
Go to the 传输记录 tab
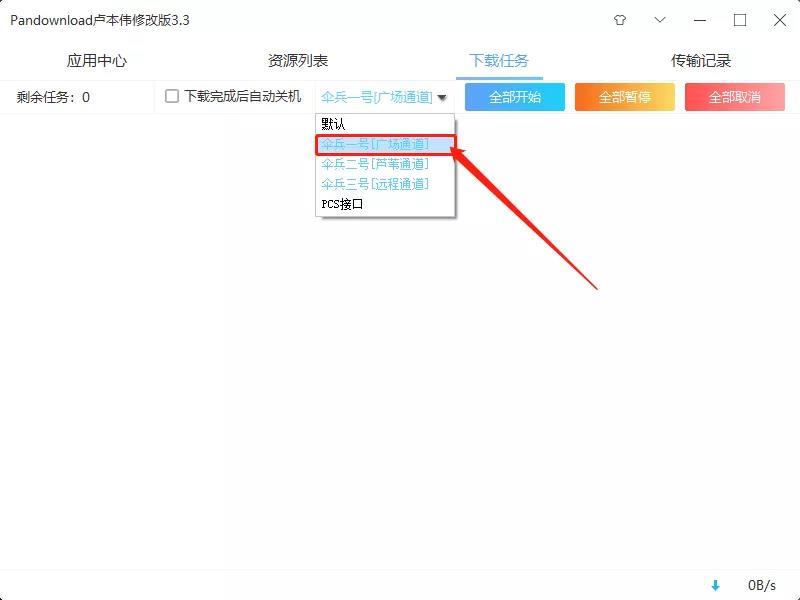click(x=701, y=61)
